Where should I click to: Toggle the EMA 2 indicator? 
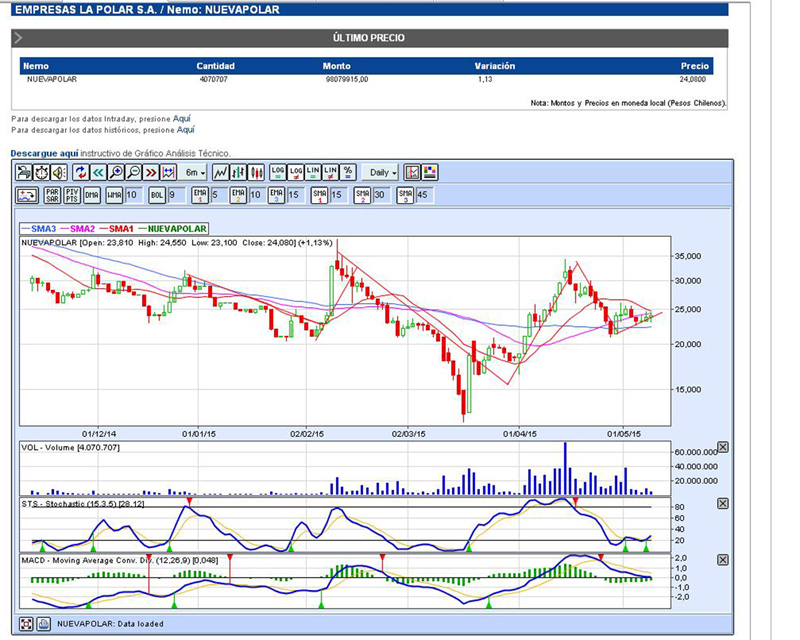tap(238, 195)
